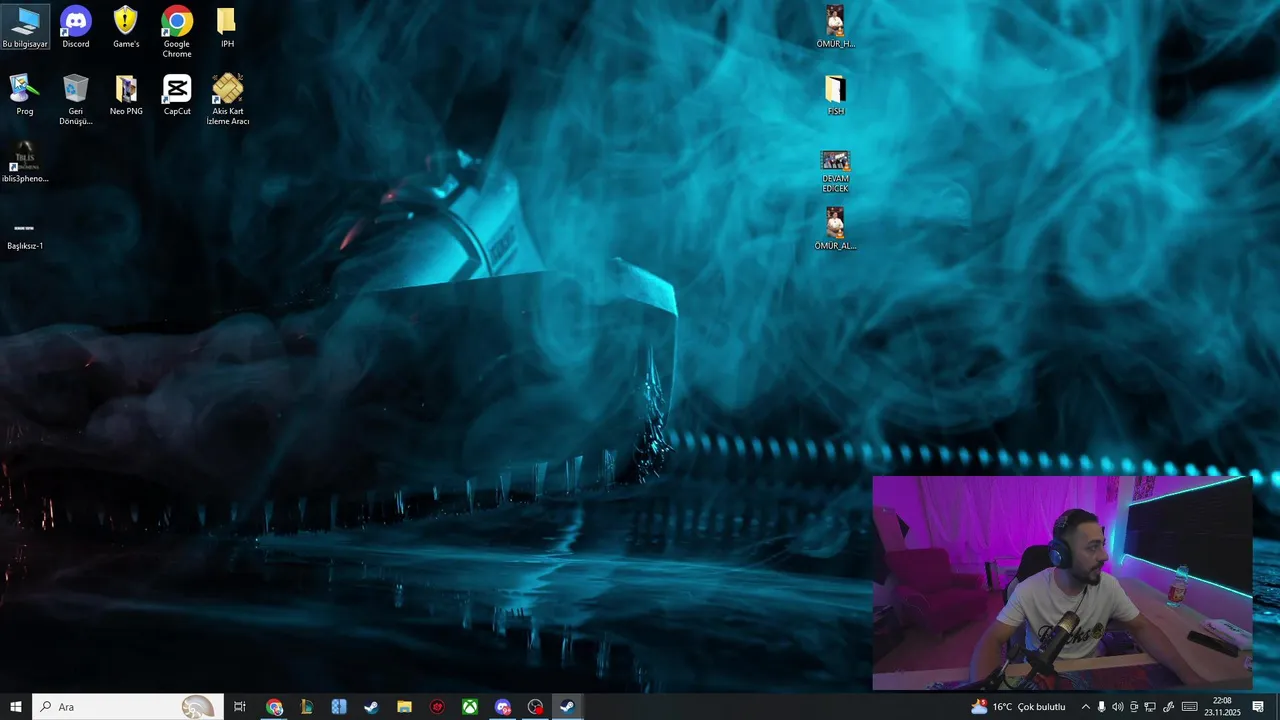
Task: Select the Discord desktop shortcut
Action: (x=76, y=27)
